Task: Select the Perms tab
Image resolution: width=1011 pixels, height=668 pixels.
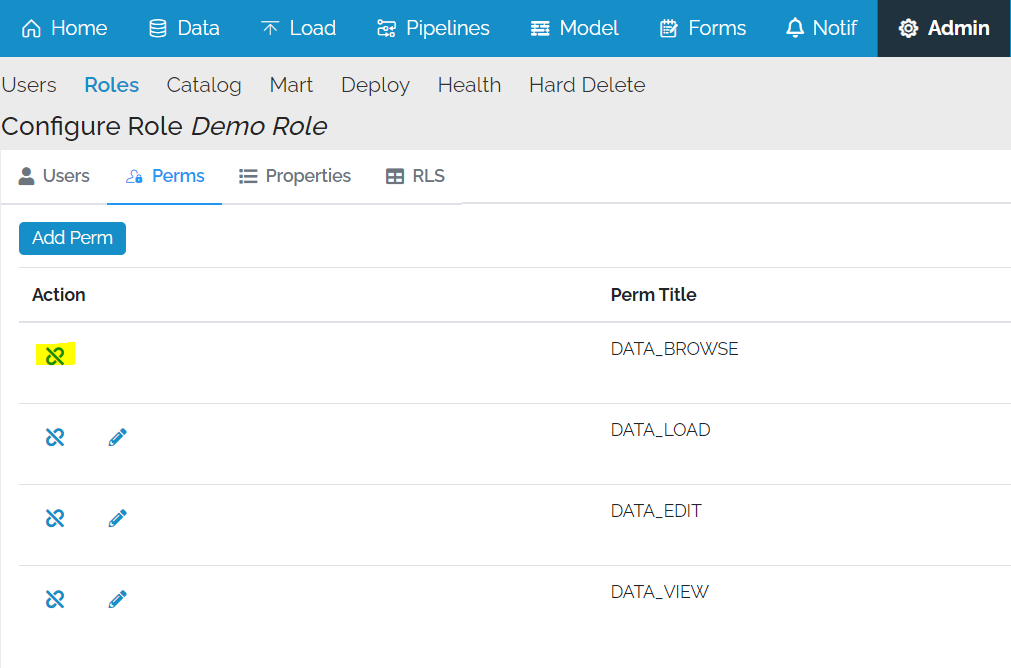Action: click(164, 176)
